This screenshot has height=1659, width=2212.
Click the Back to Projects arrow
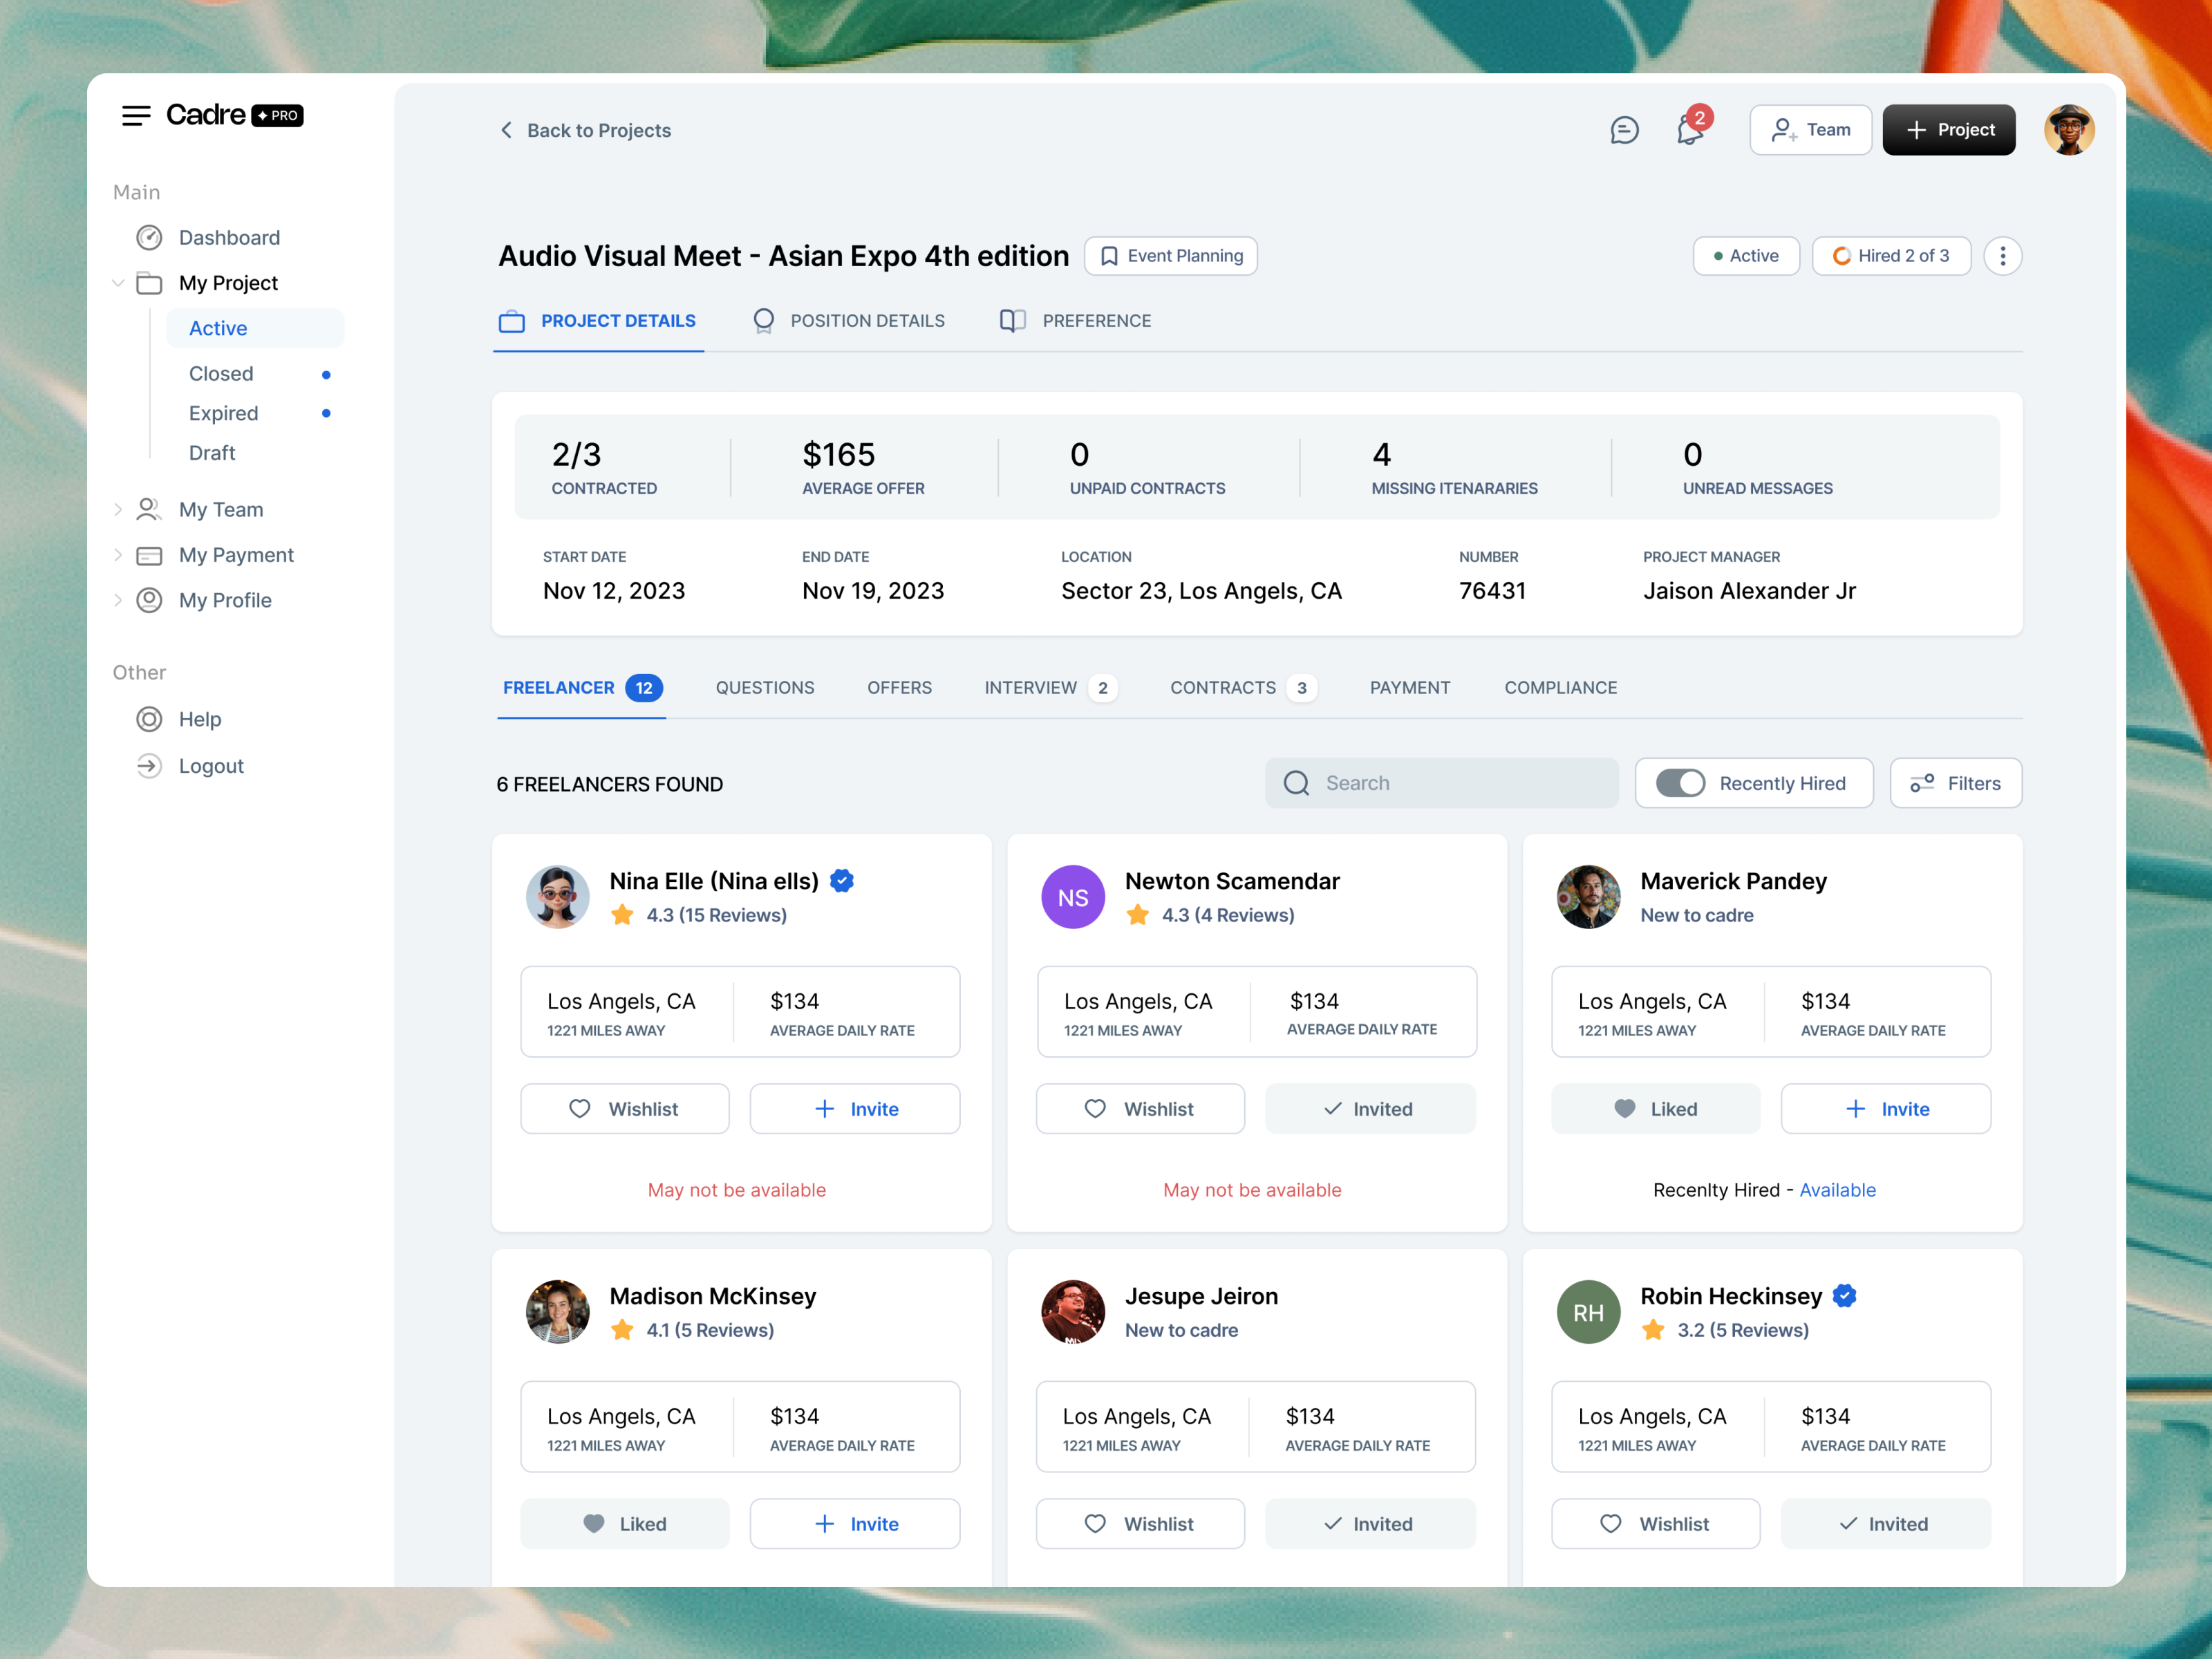506,130
